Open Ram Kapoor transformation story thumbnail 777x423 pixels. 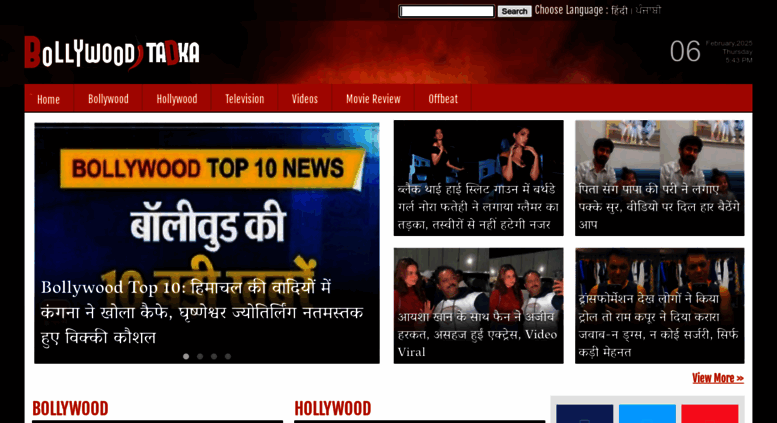660,306
